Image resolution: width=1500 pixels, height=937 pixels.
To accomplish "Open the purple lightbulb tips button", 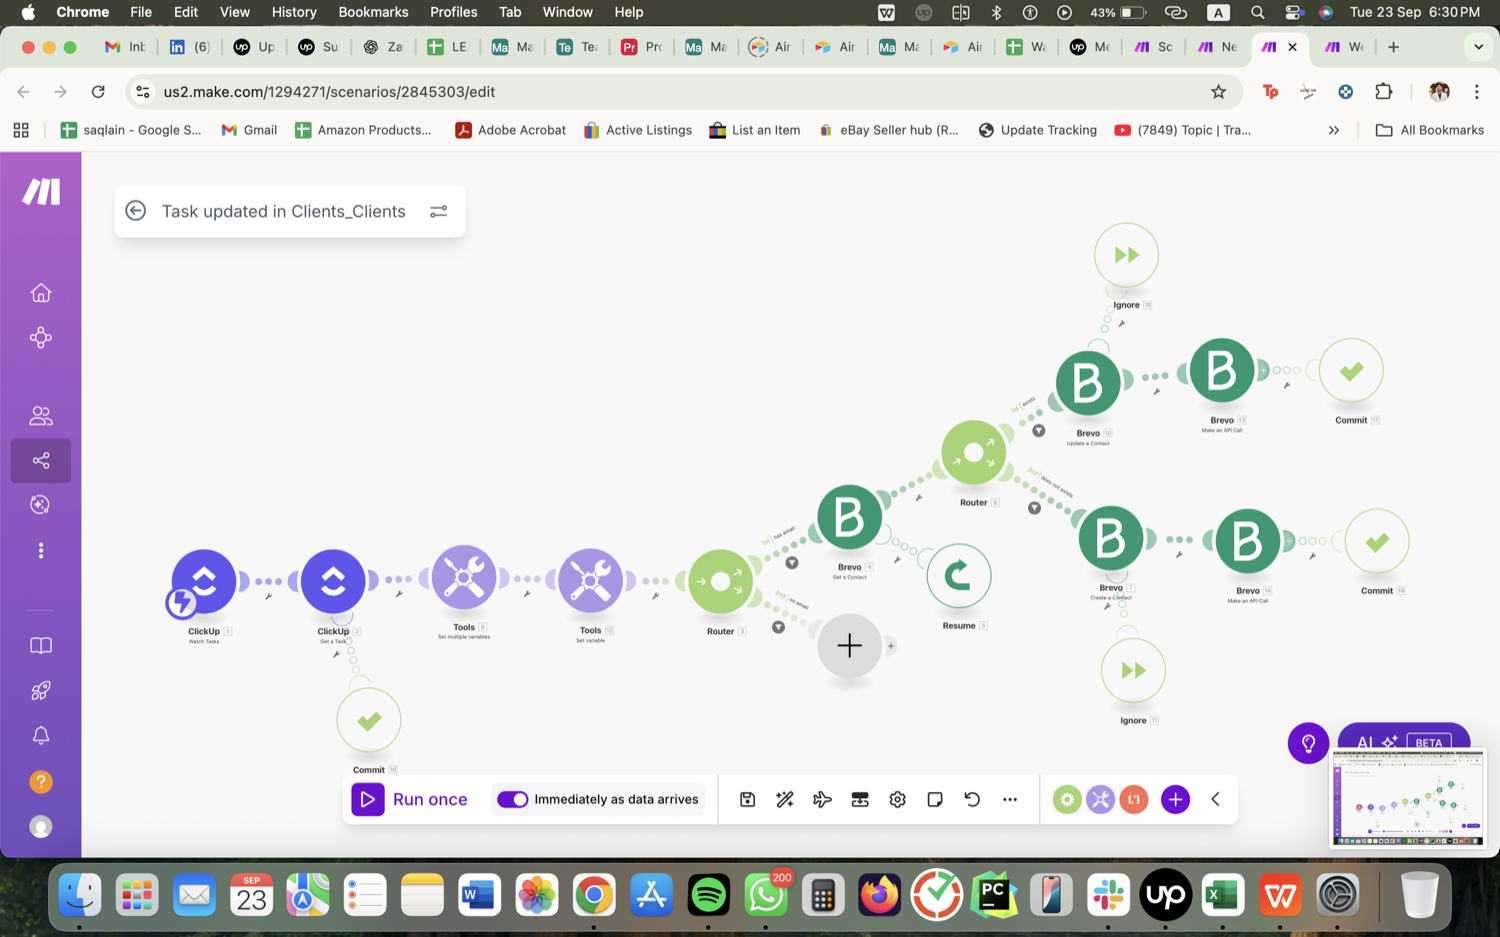I will (x=1308, y=743).
